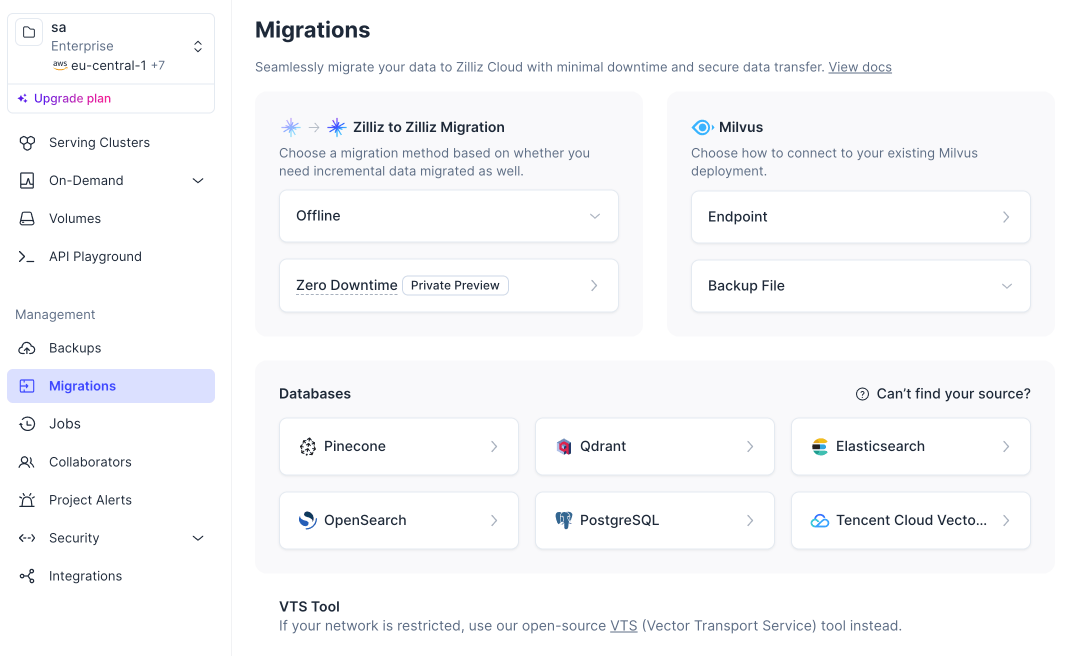Click the Jobs clock icon
This screenshot has width=1071, height=656.
27,424
